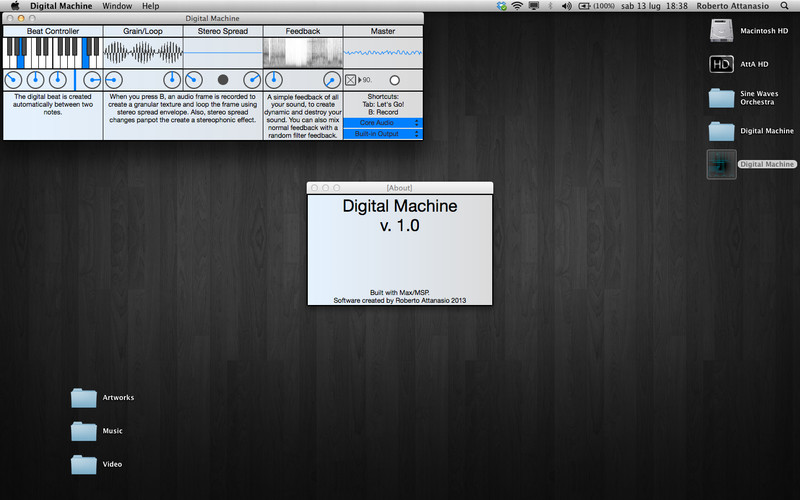Screen dimensions: 800x500
Task: Toggle the Master audio on/off X checkbox
Action: [x=351, y=80]
